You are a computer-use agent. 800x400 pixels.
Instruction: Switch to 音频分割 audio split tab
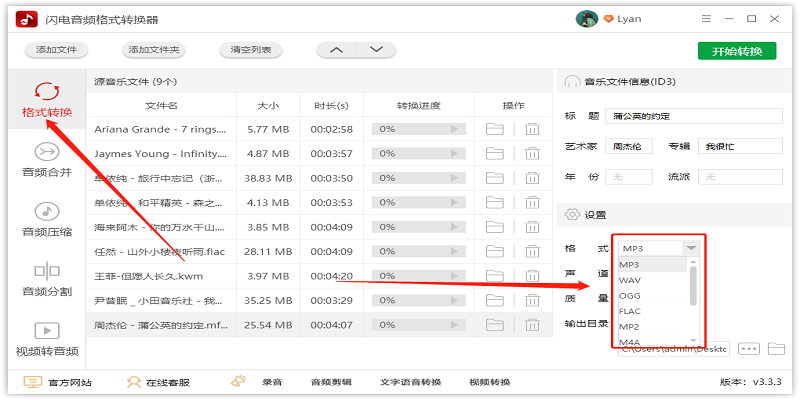47,280
